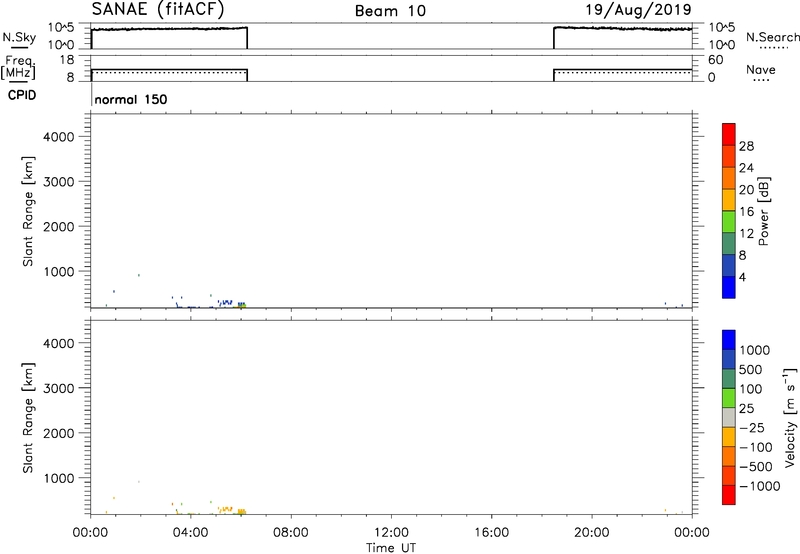The width and height of the screenshot is (800, 554).
Task: Click the green power echo cluster near 06:00
Action: [x=241, y=306]
